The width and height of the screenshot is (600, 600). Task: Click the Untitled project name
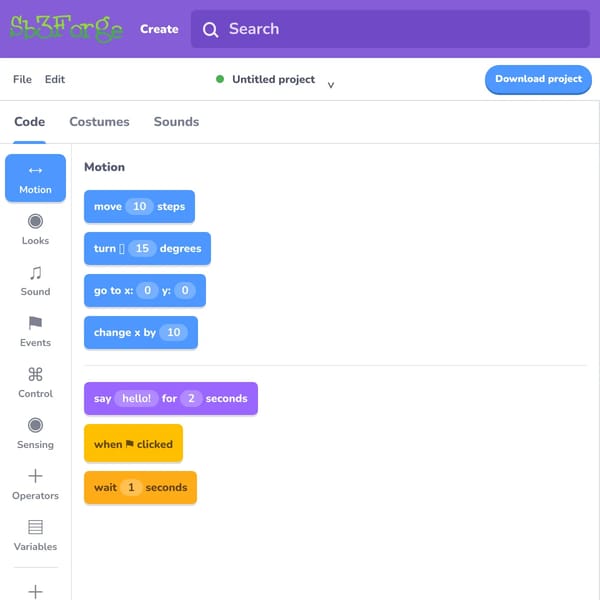pos(274,79)
